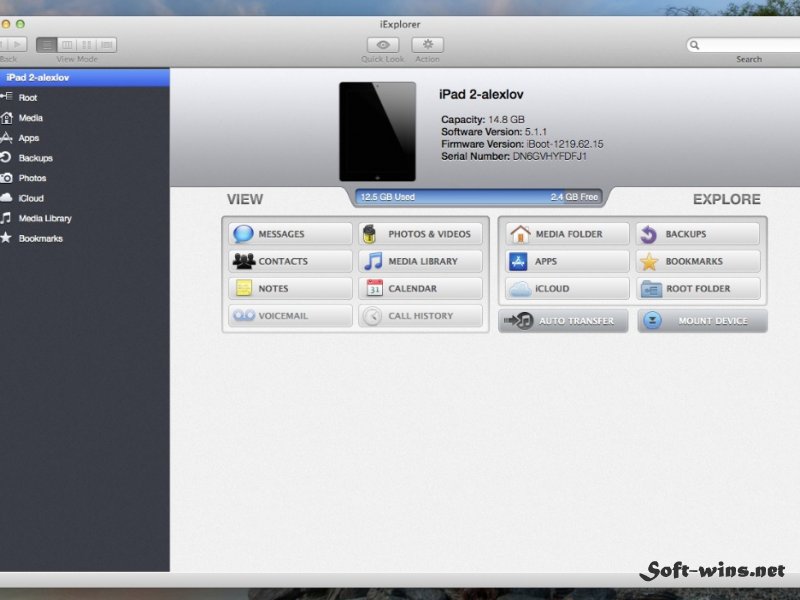
Task: Click the Backups arrow icon in Explore panel
Action: [x=648, y=234]
